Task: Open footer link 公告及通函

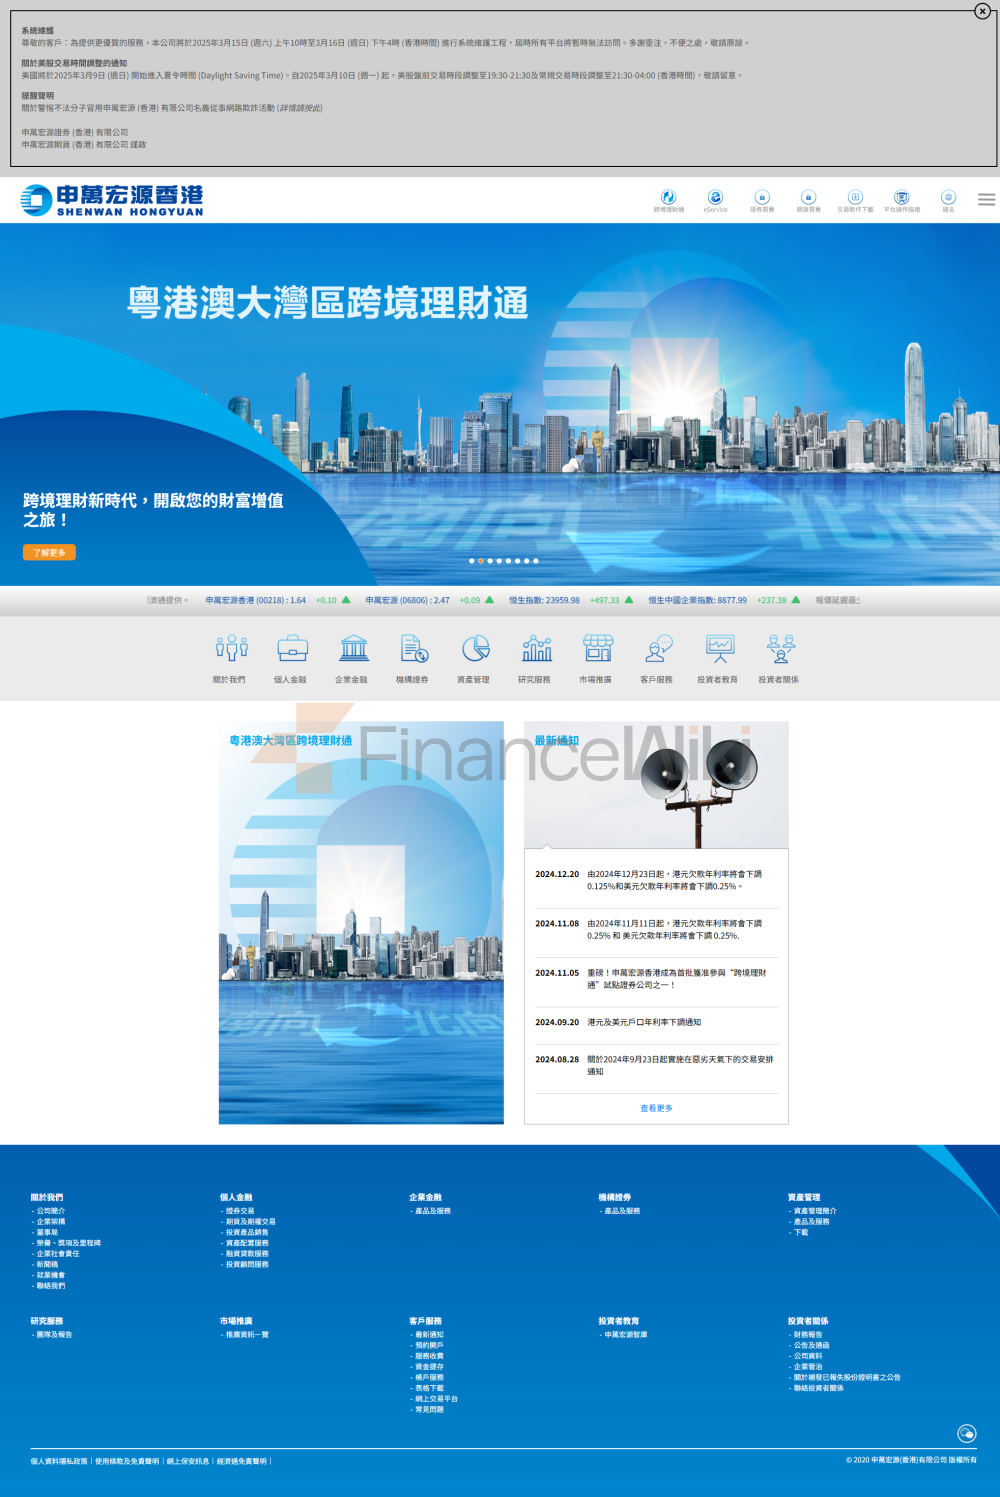Action: coord(811,1346)
